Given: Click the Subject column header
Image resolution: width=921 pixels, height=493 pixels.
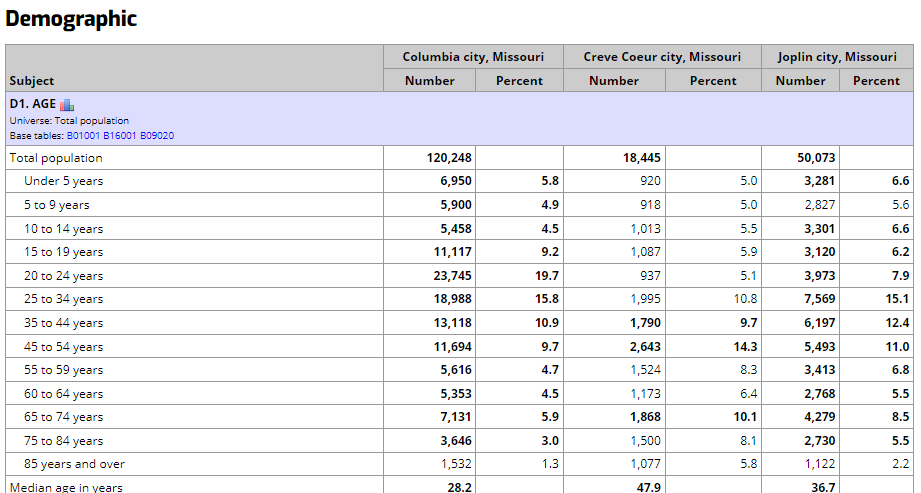Looking at the screenshot, I should pyautogui.click(x=32, y=81).
